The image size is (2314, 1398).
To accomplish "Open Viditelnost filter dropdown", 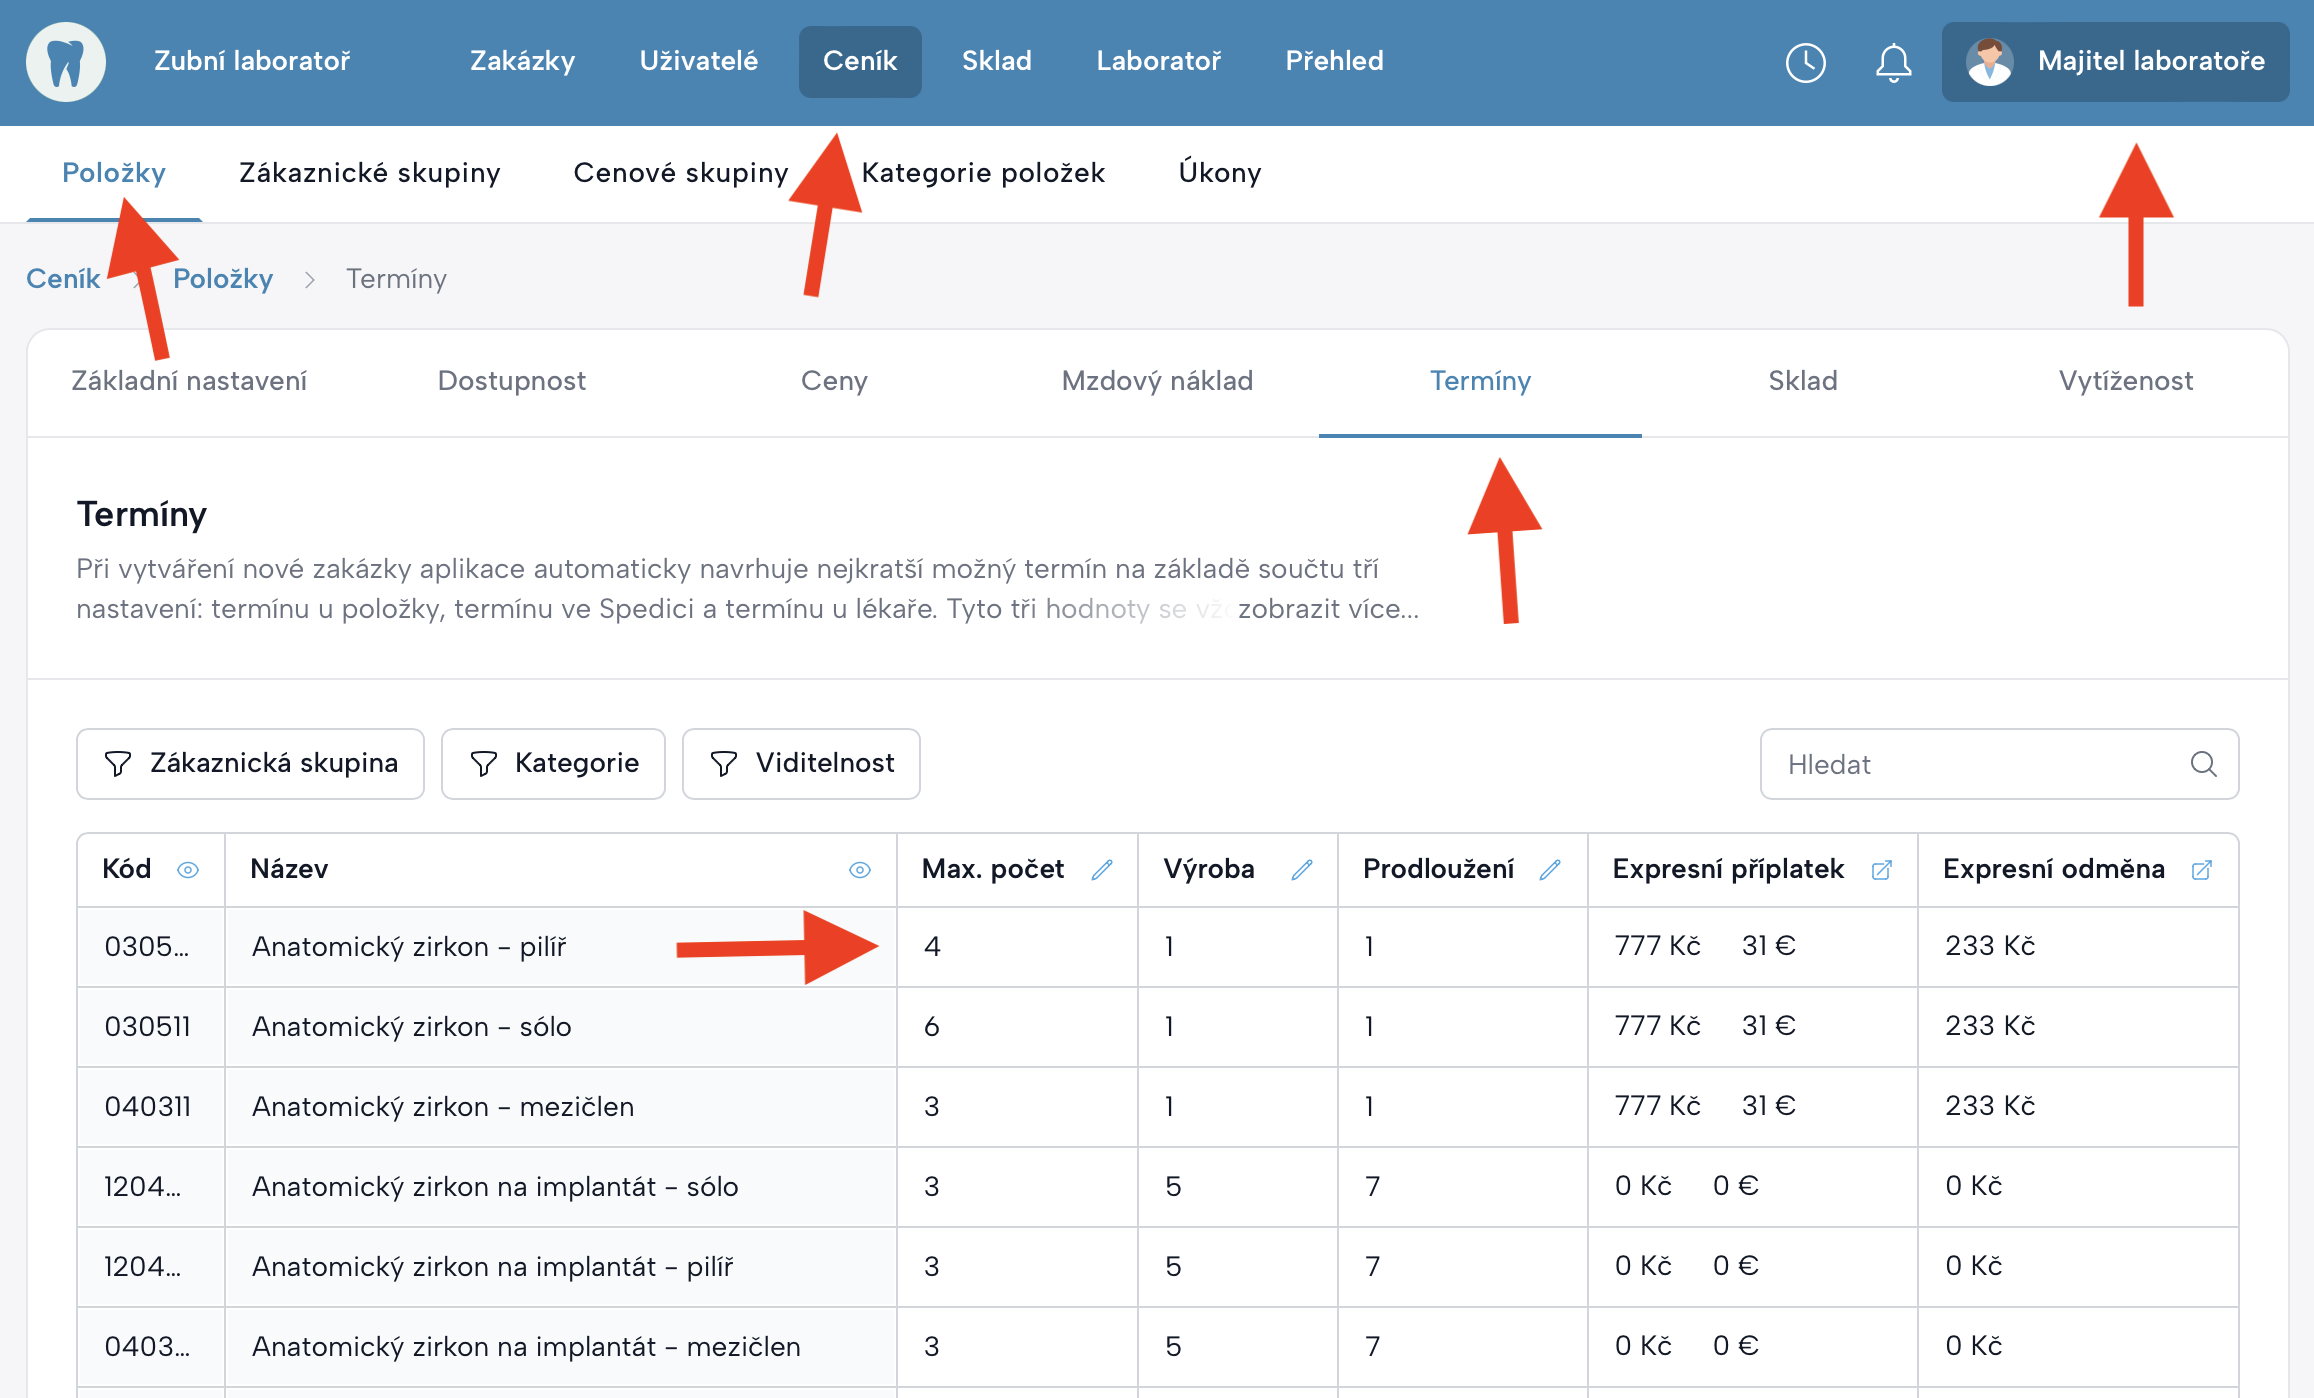I will pyautogui.click(x=801, y=764).
